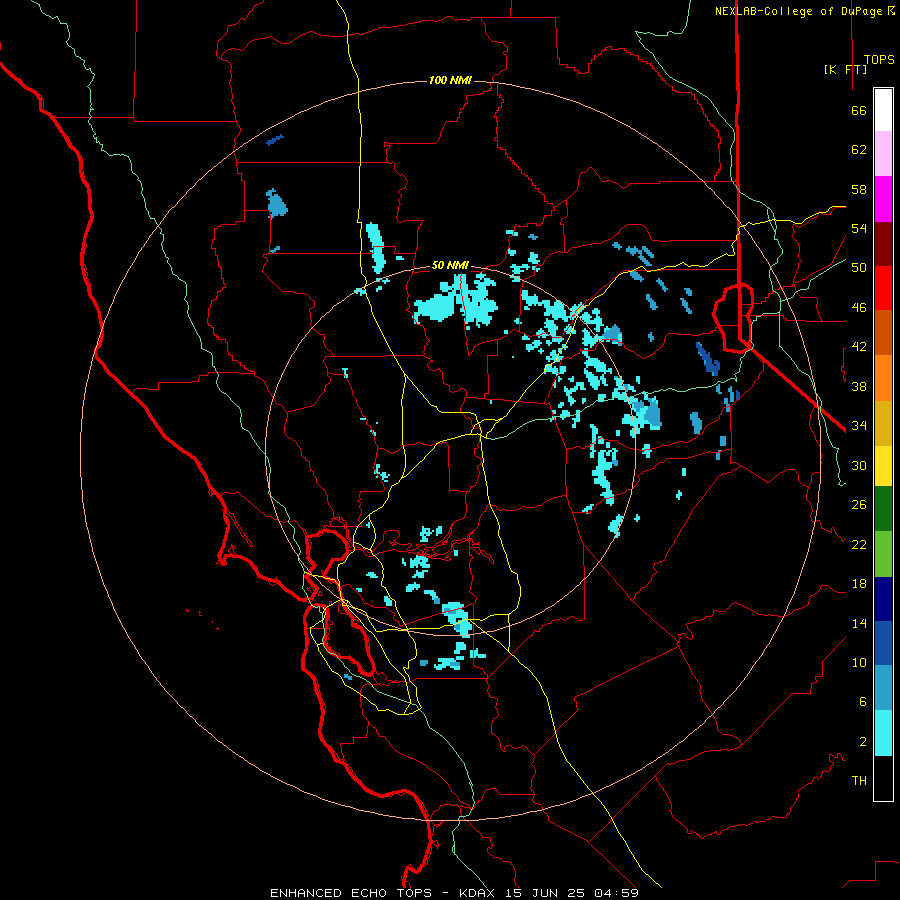Click the '04:59' timestamp
The height and width of the screenshot is (900, 900).
click(x=616, y=893)
